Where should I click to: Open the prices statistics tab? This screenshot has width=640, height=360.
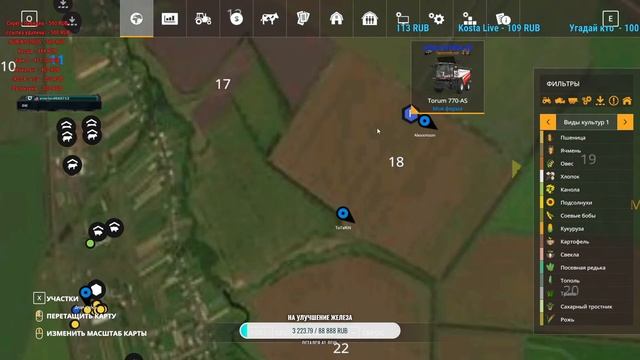(169, 19)
